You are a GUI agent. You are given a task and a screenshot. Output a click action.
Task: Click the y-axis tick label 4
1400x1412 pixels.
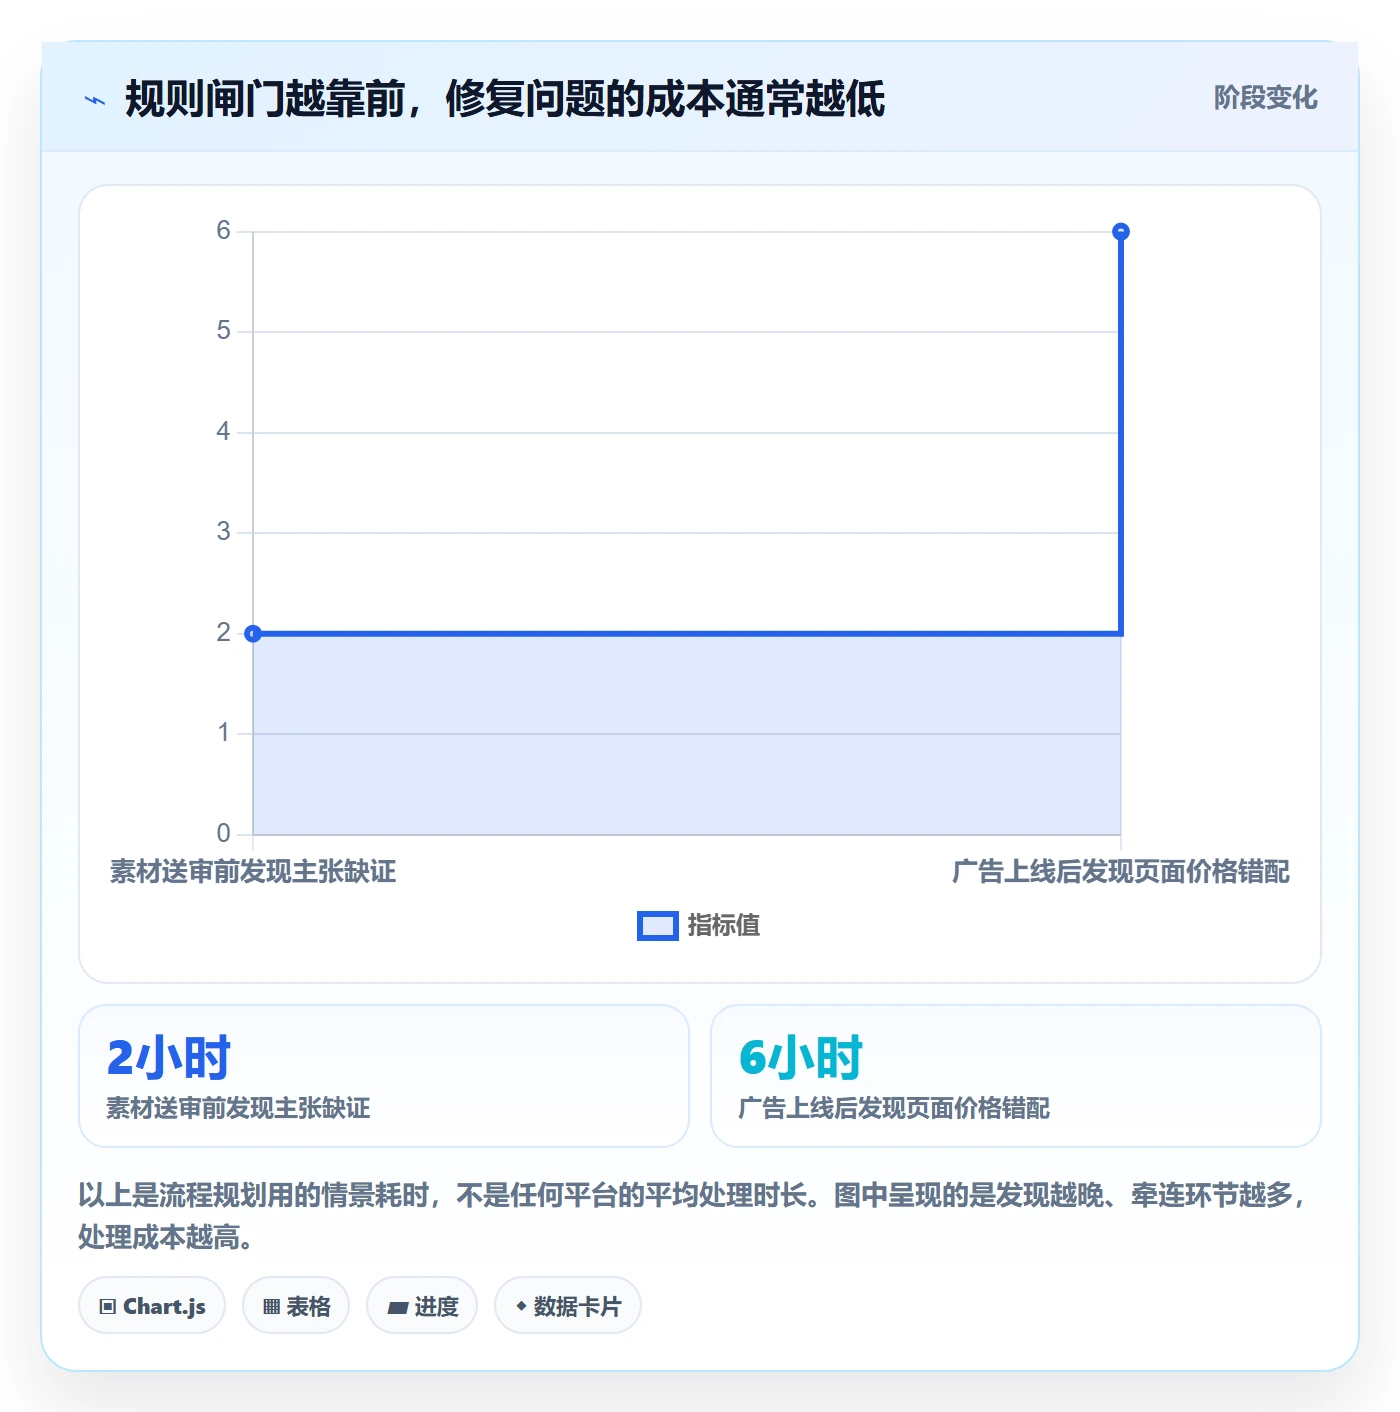[x=224, y=432]
